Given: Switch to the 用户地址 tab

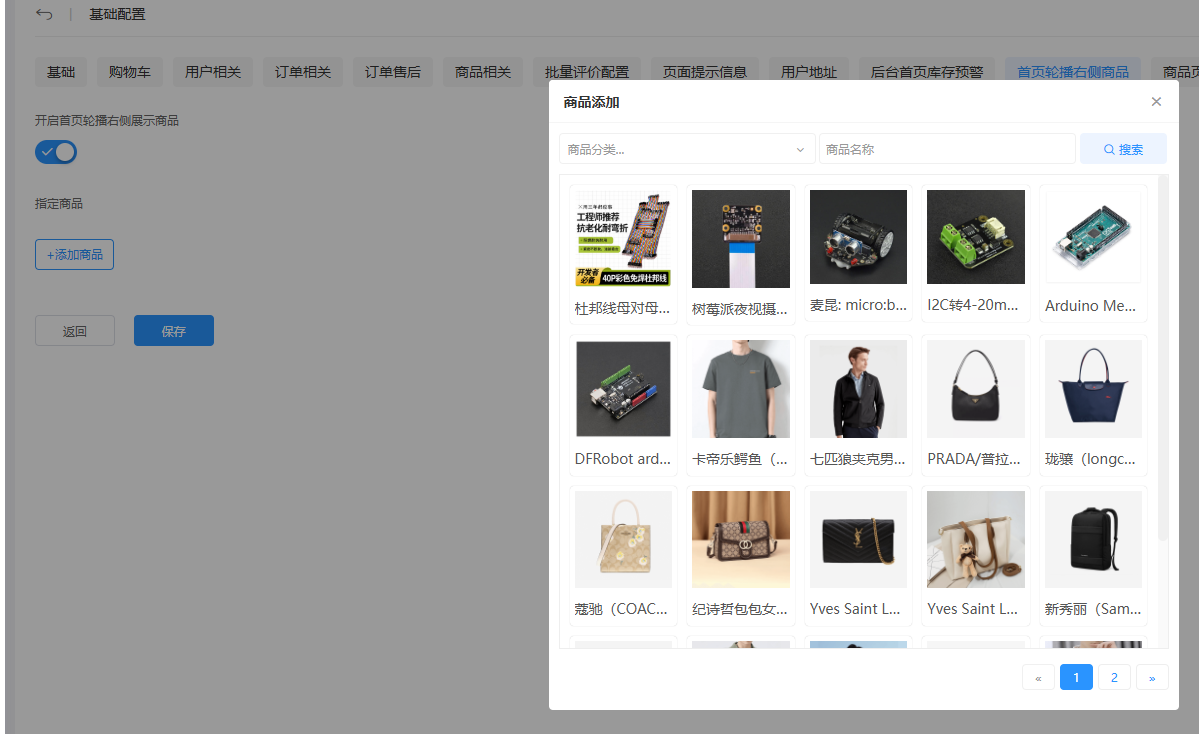Looking at the screenshot, I should tap(808, 71).
